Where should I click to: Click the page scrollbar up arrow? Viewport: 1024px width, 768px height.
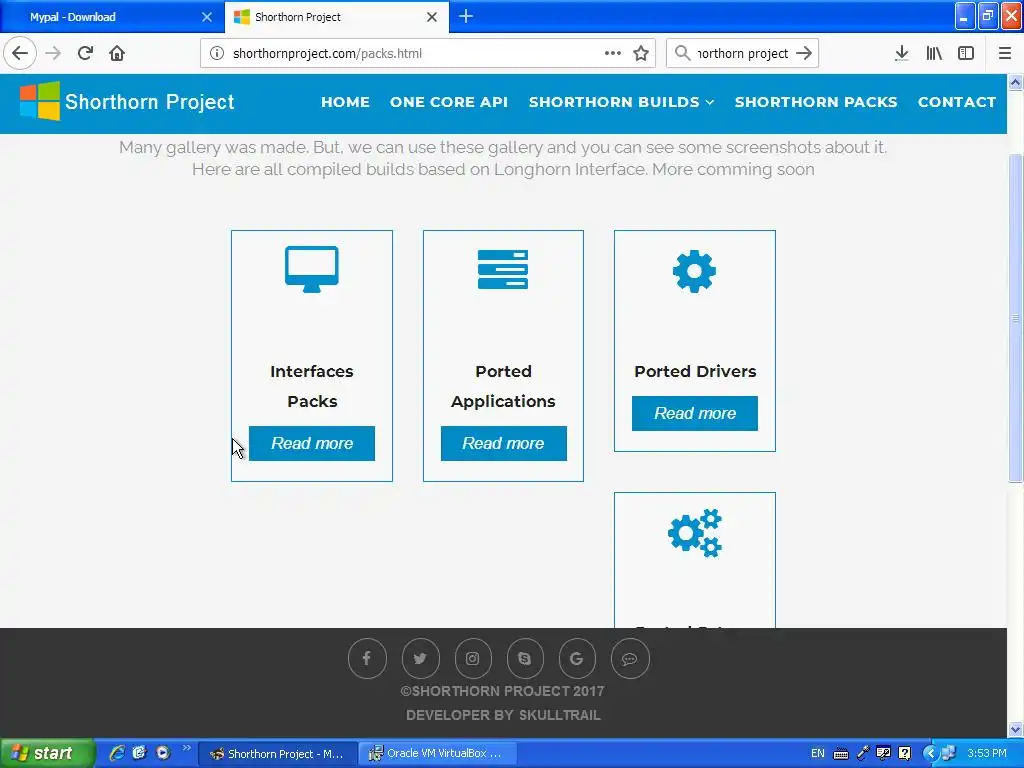[1015, 82]
